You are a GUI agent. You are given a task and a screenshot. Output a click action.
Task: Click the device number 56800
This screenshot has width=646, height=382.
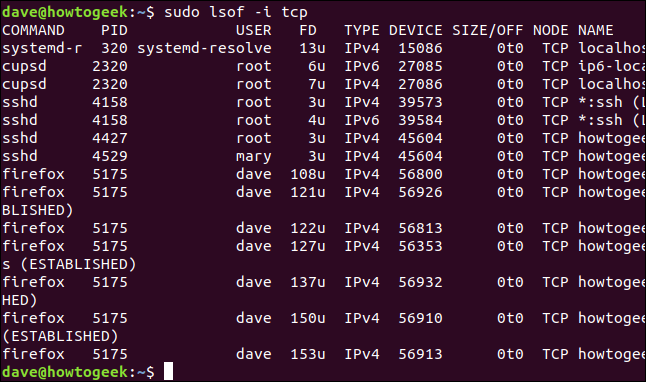pyautogui.click(x=420, y=174)
